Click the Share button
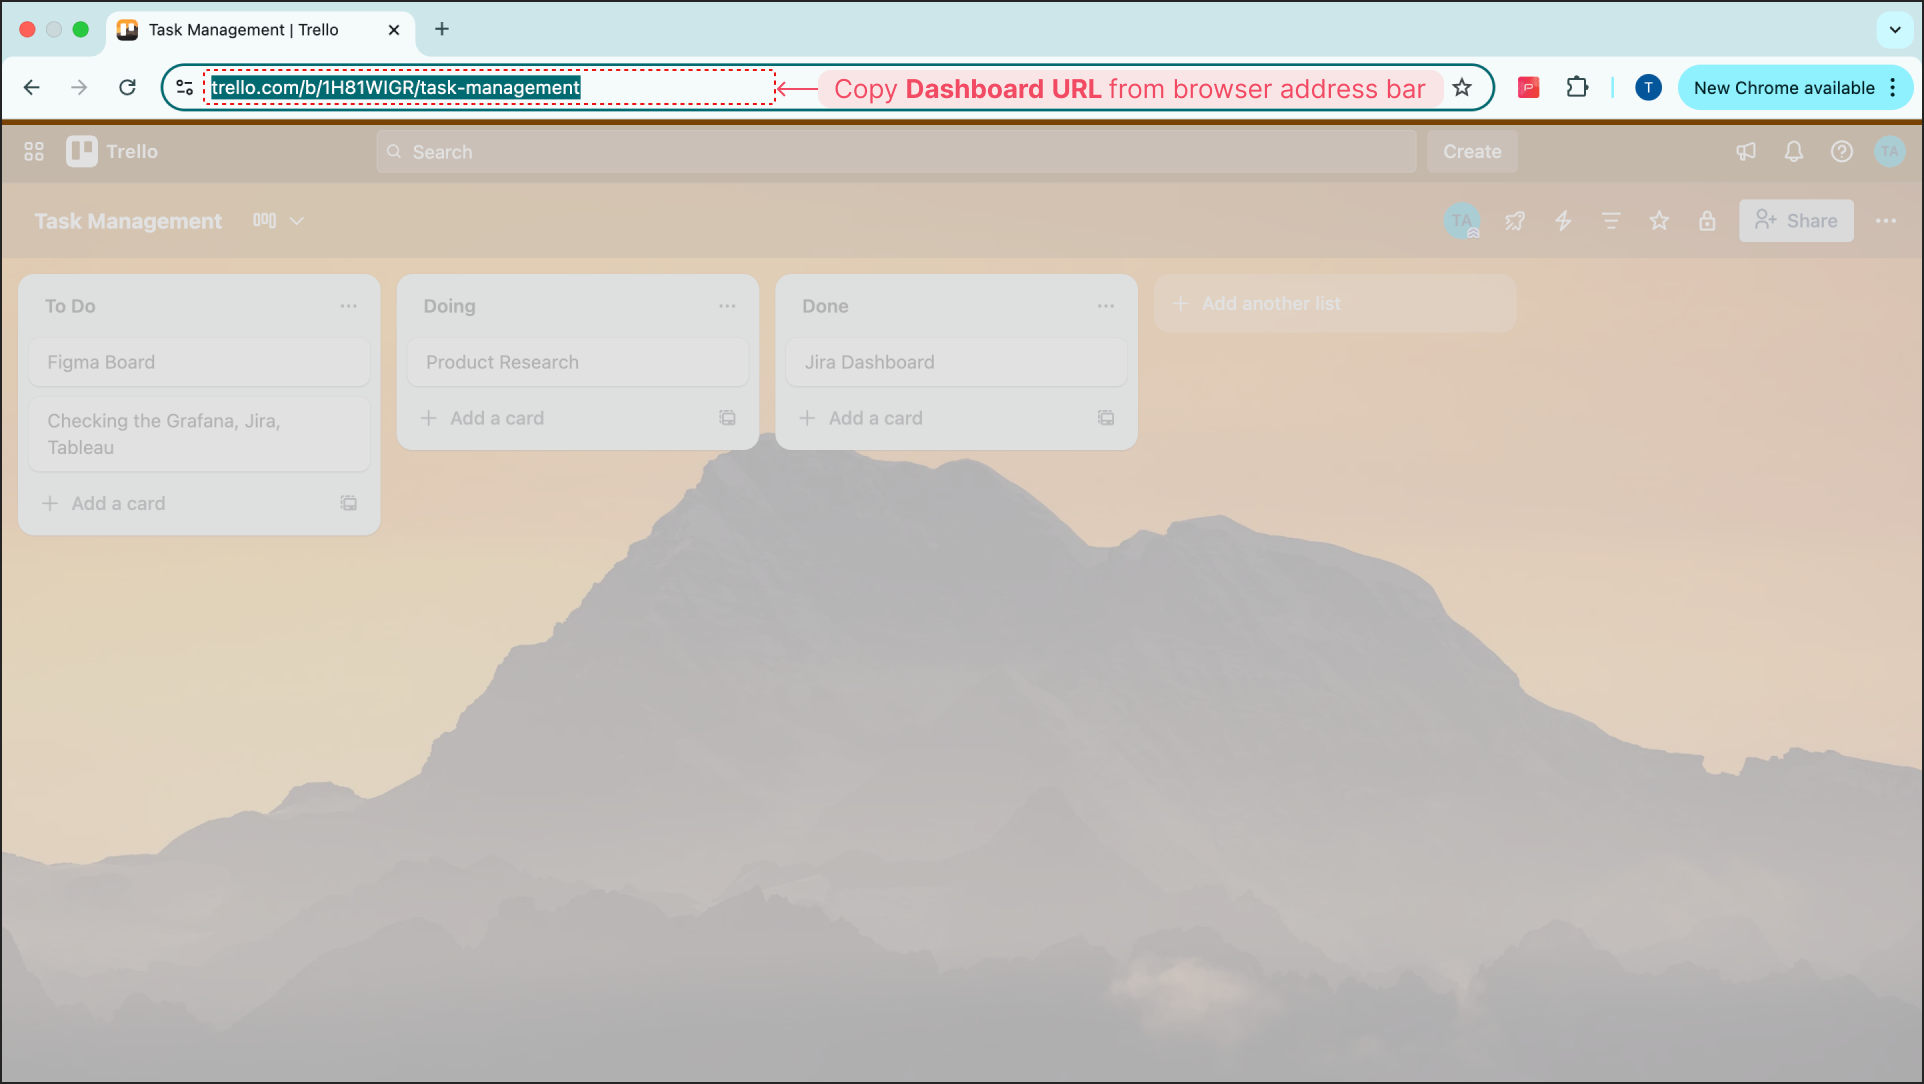1924x1084 pixels. pyautogui.click(x=1796, y=221)
